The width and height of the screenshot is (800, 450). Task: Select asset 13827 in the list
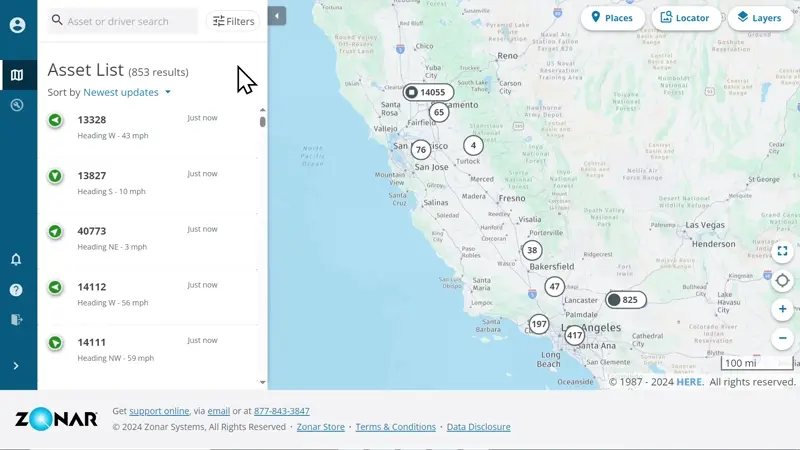148,183
